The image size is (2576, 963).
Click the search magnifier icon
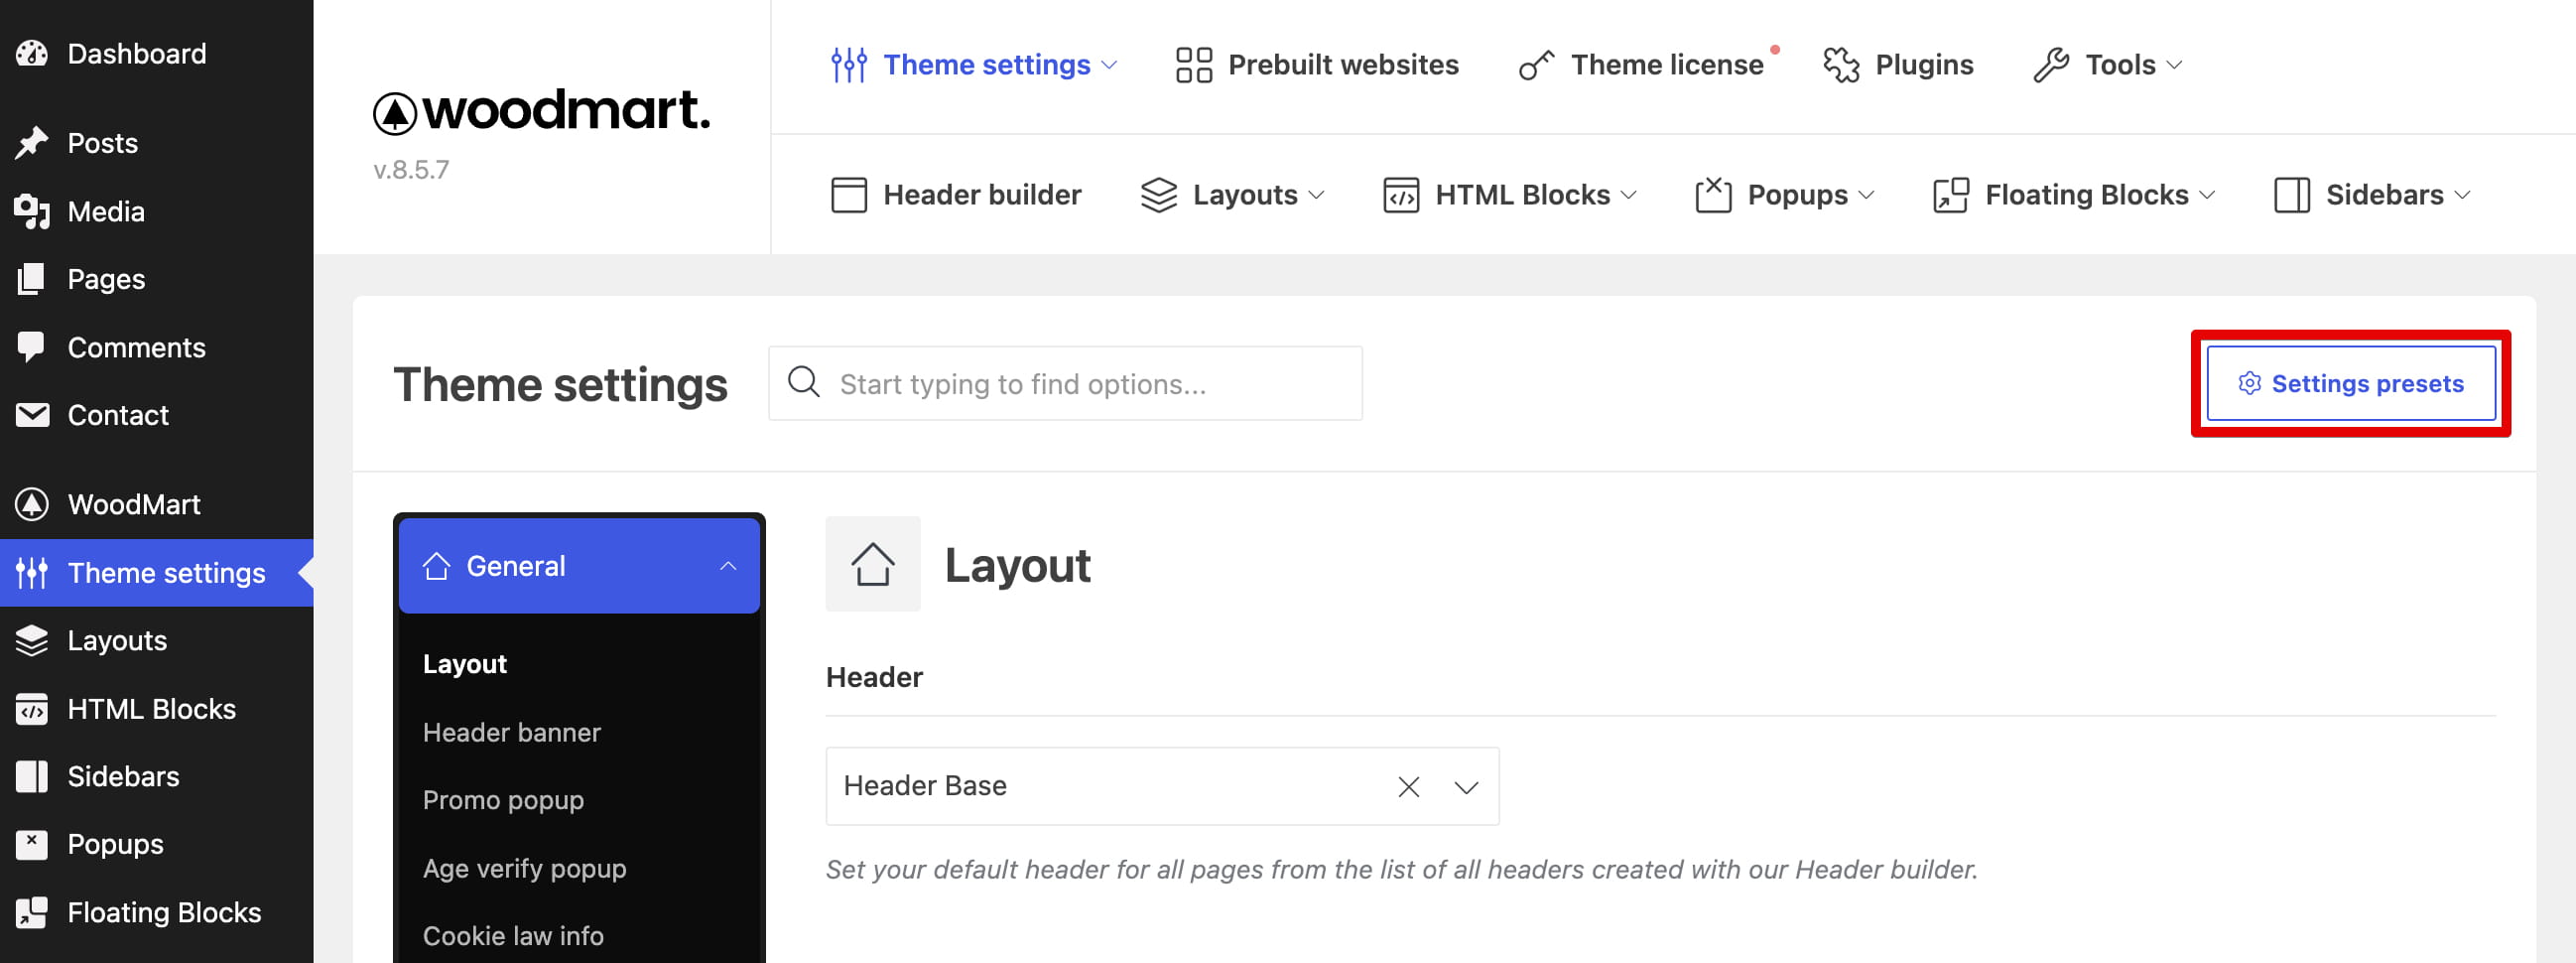click(804, 382)
